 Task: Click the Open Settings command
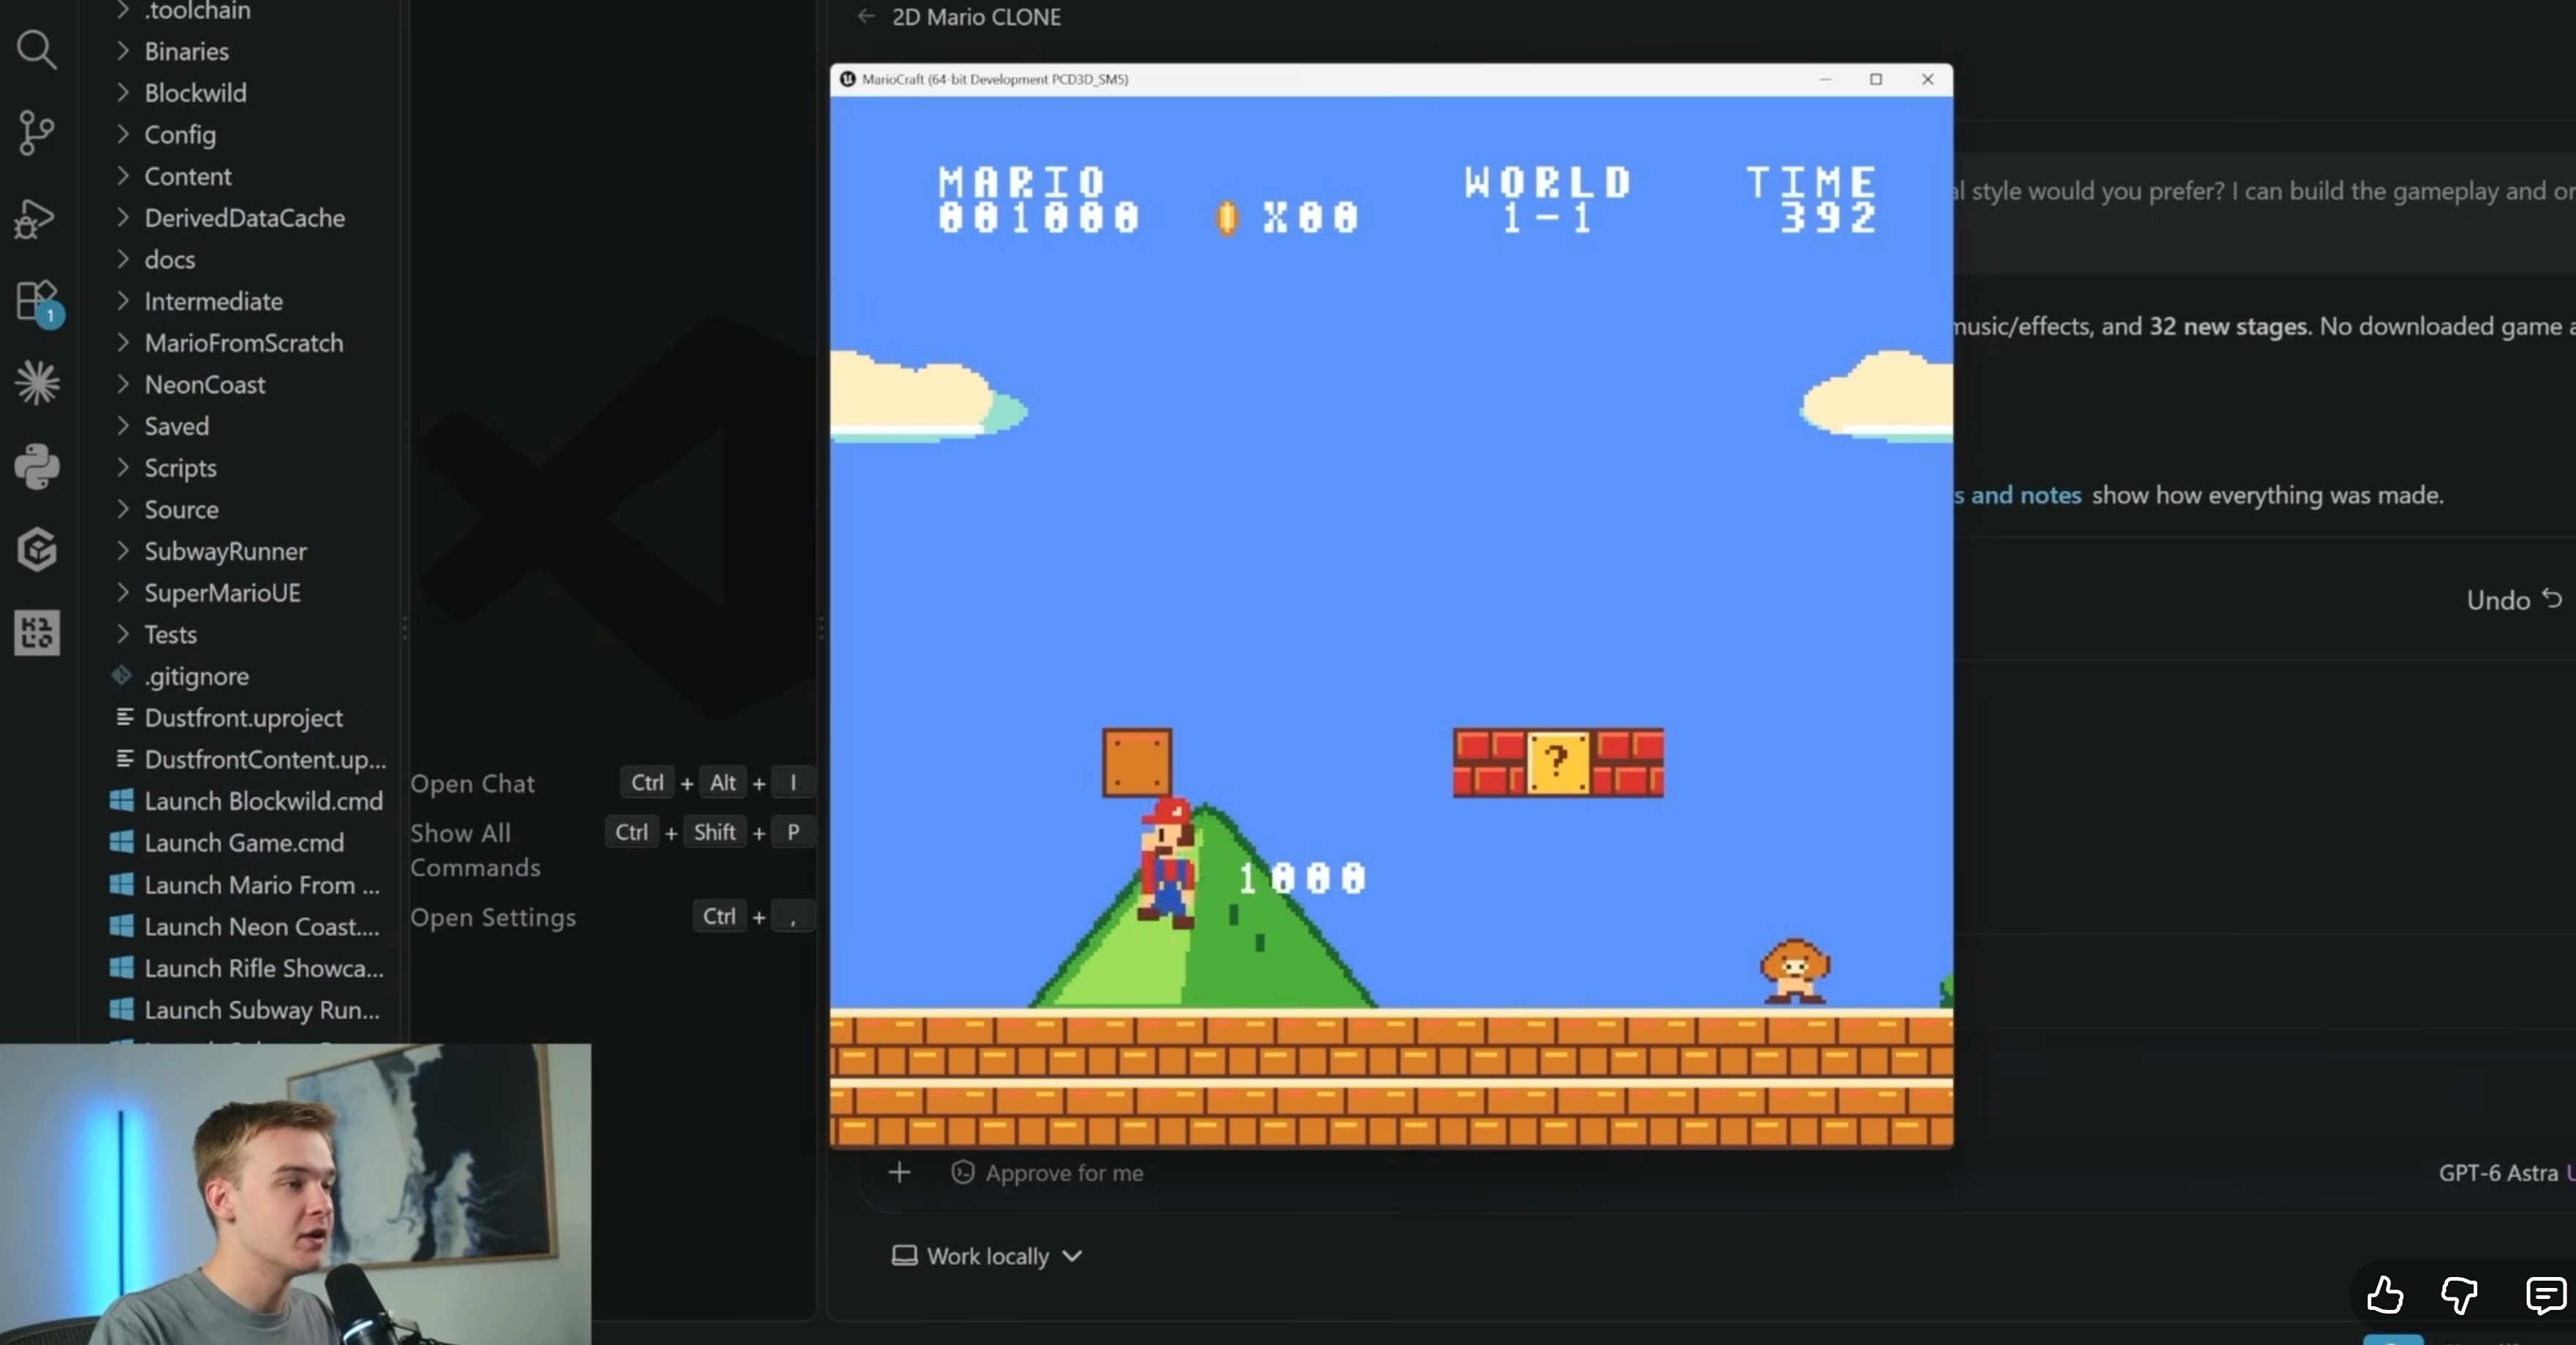493,917
